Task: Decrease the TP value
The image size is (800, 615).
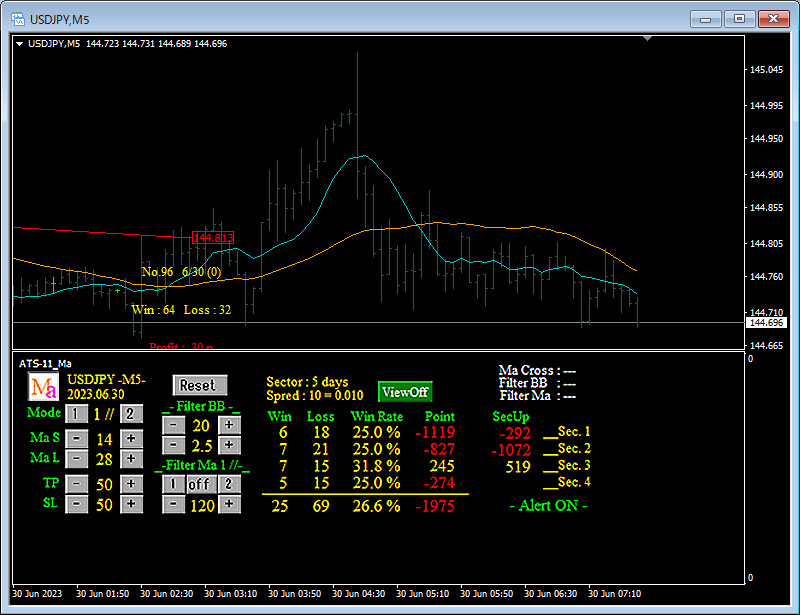Action: coord(77,484)
